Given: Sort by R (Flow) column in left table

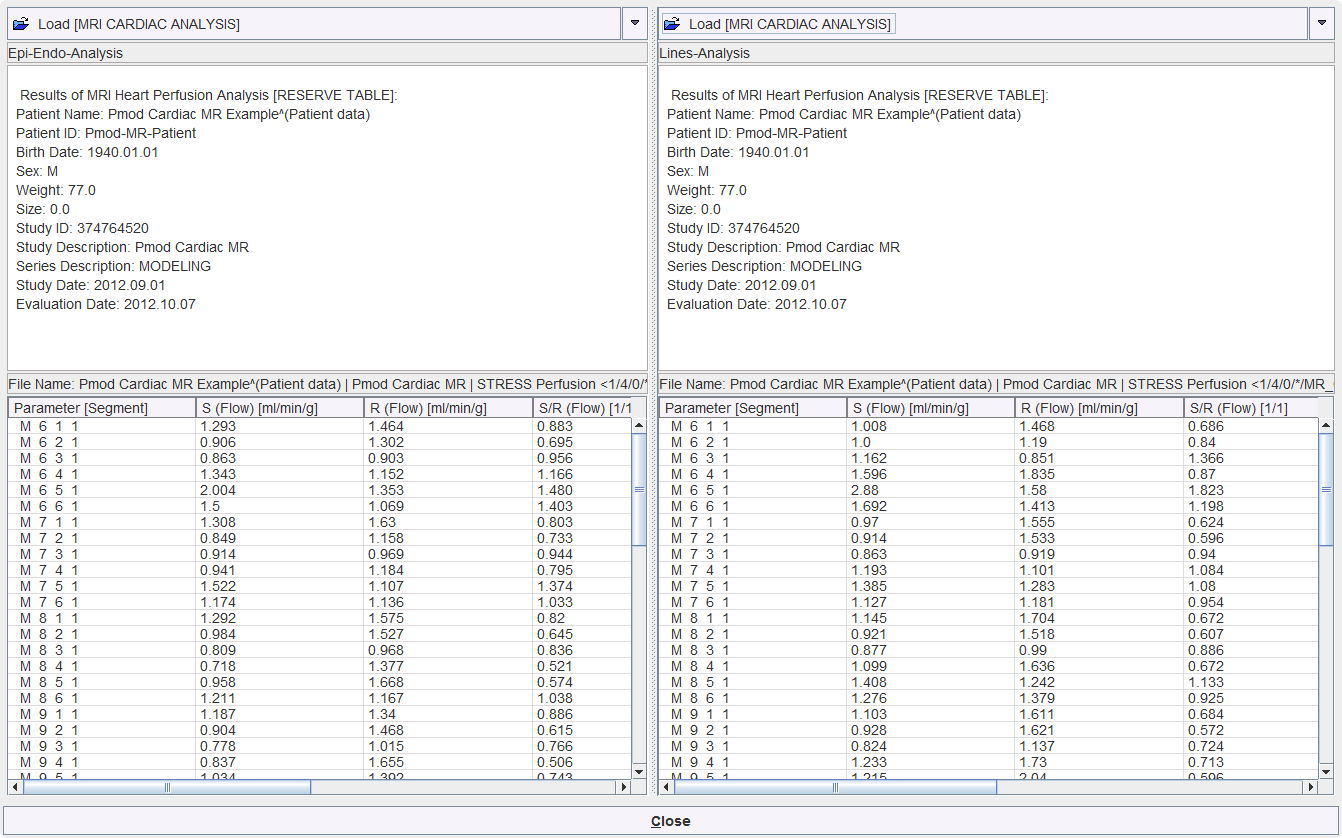Looking at the screenshot, I should (448, 408).
